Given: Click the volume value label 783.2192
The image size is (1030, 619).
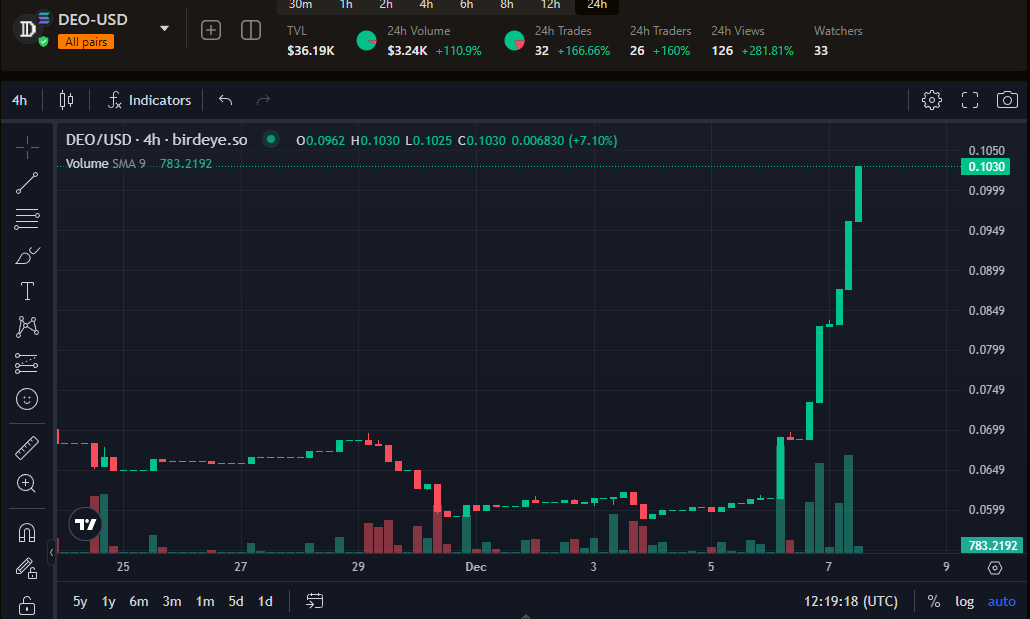Looking at the screenshot, I should pos(992,545).
